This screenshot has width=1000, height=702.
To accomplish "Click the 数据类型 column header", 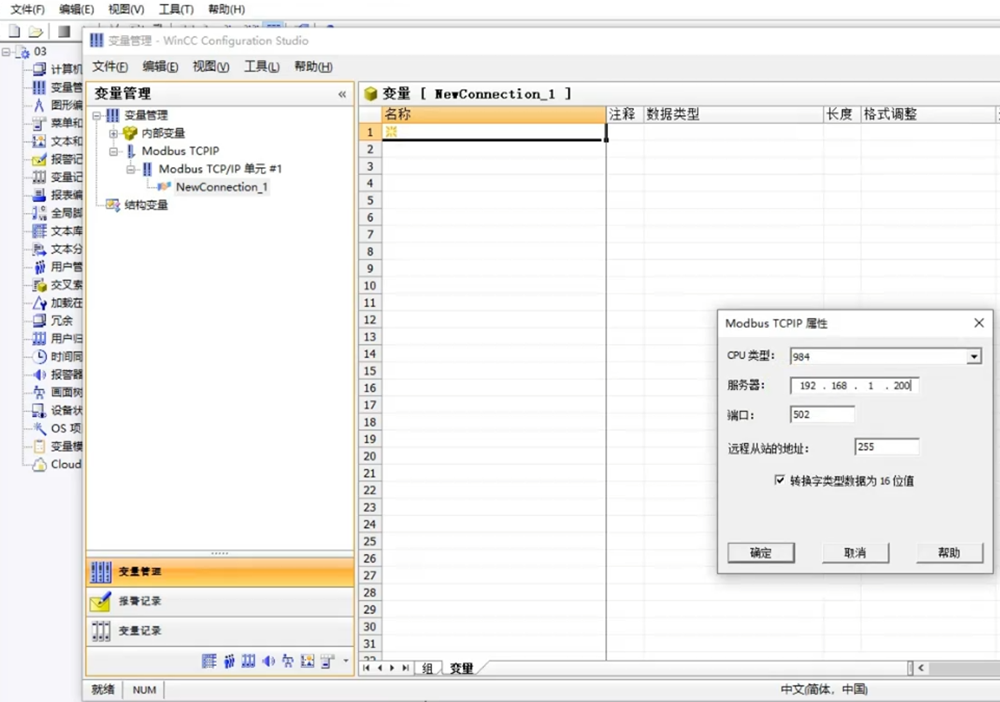I will click(733, 115).
